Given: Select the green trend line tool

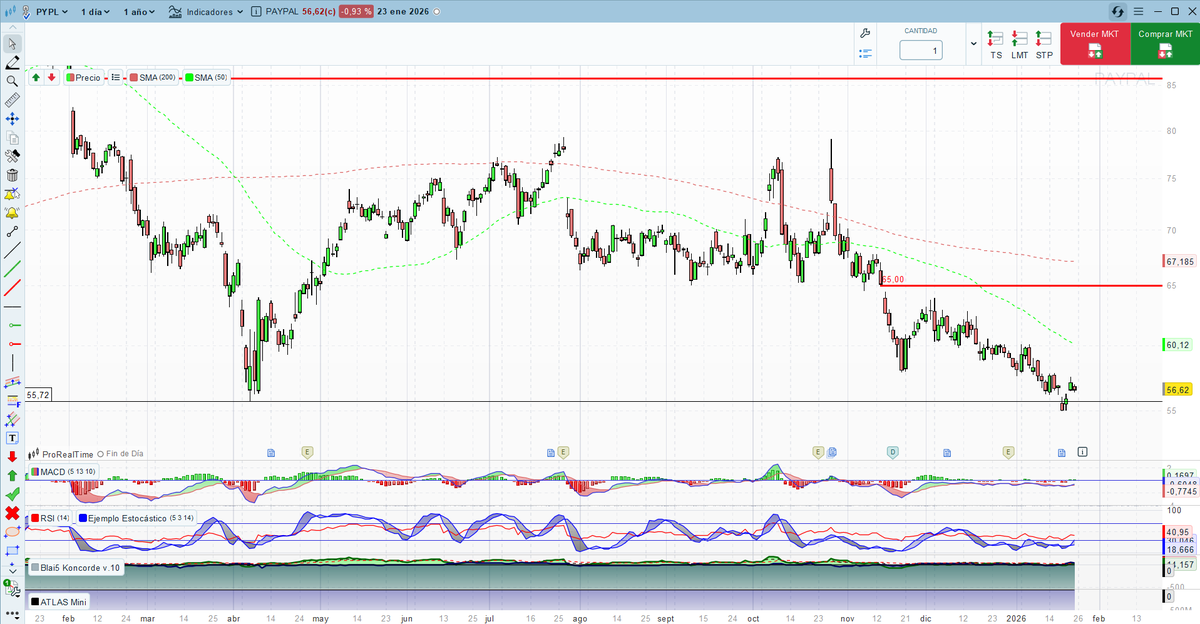Looking at the screenshot, I should pyautogui.click(x=12, y=269).
